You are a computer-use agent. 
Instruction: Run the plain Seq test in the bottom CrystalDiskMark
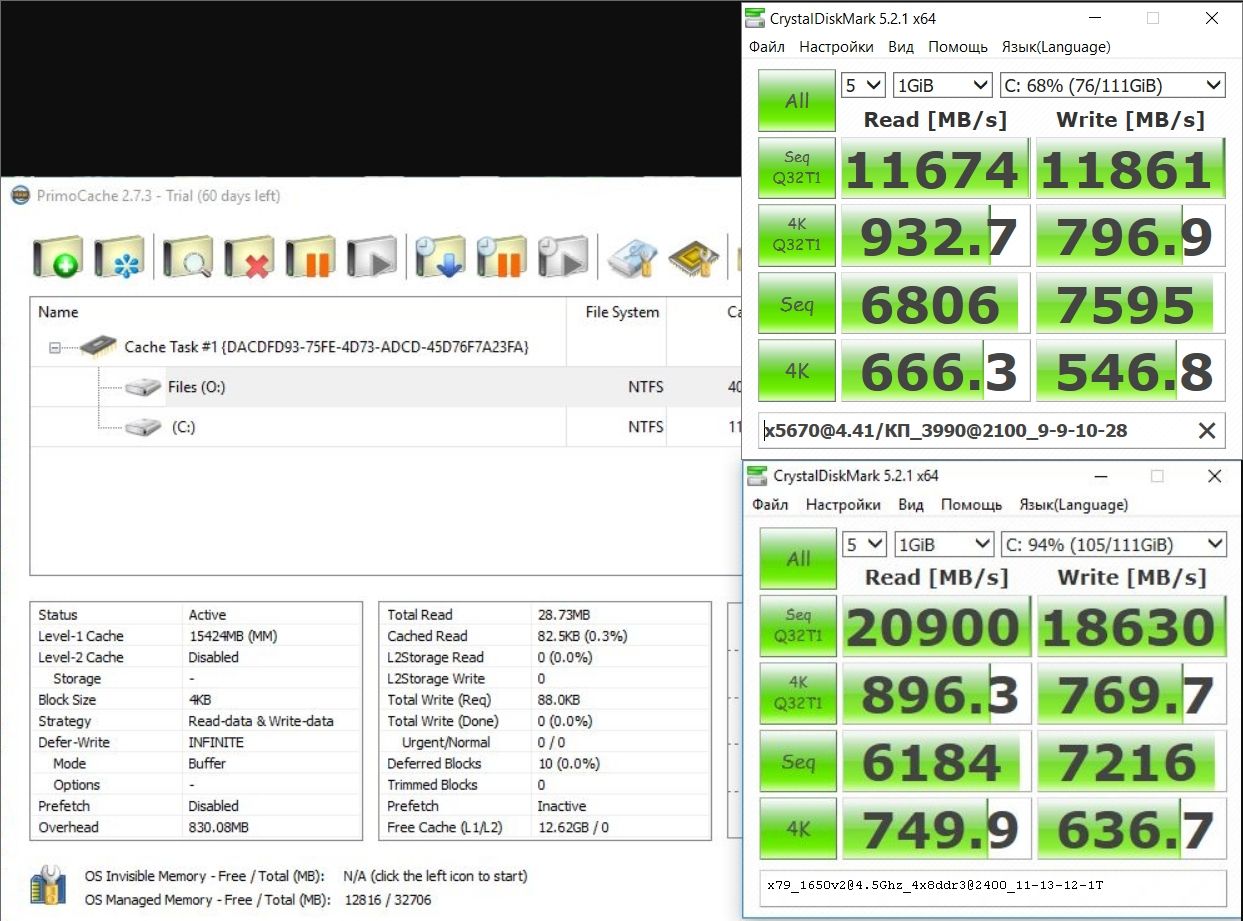798,761
